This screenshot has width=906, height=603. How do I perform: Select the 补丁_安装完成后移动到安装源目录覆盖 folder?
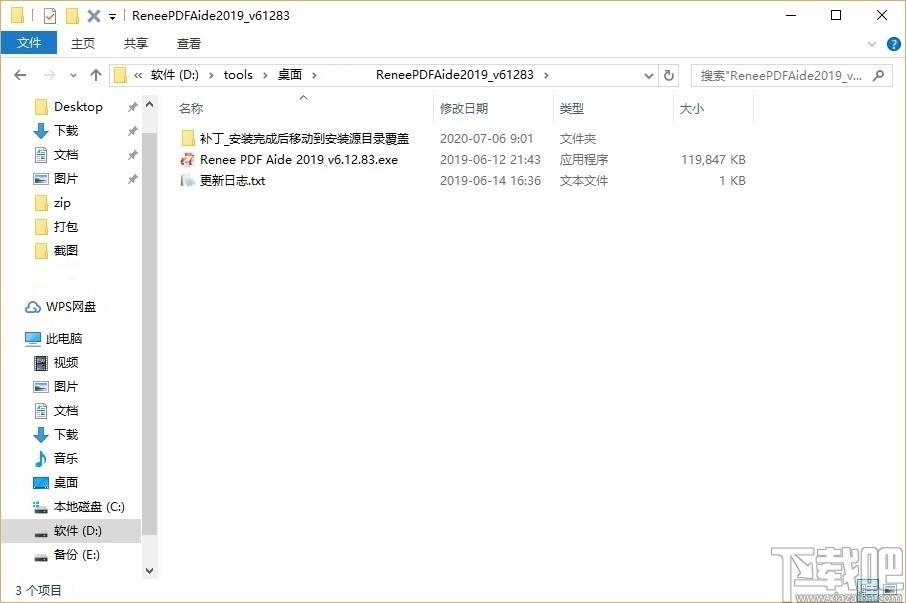pos(304,139)
